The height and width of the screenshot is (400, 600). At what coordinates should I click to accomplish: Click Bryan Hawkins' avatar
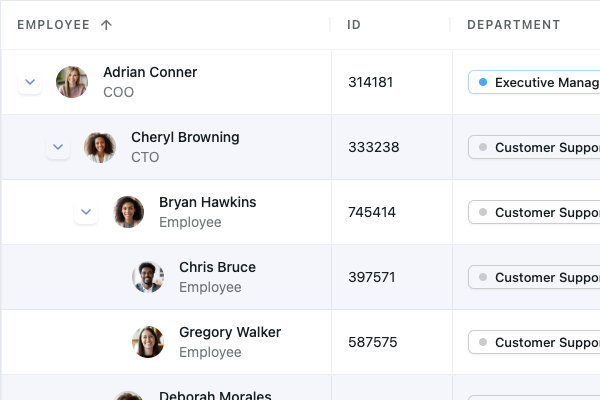tap(128, 212)
